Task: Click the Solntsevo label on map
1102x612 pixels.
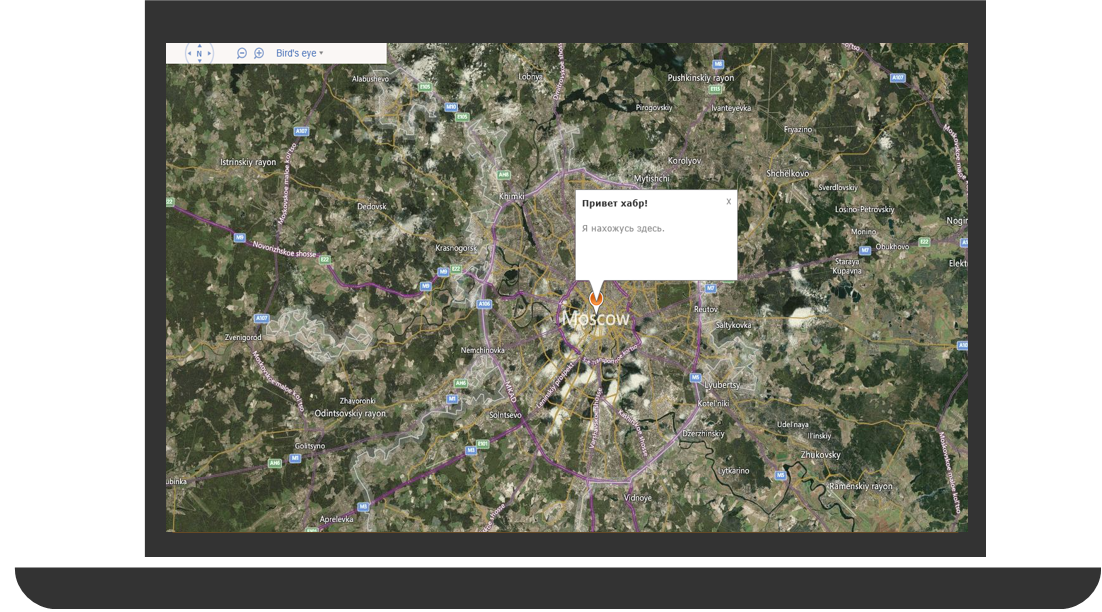Action: (505, 415)
